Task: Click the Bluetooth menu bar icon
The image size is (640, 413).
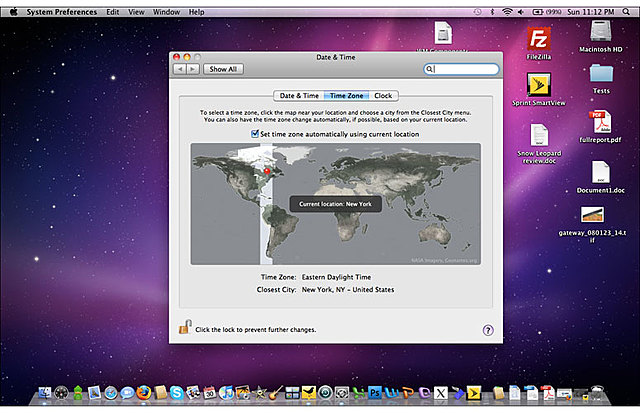Action: pyautogui.click(x=492, y=12)
